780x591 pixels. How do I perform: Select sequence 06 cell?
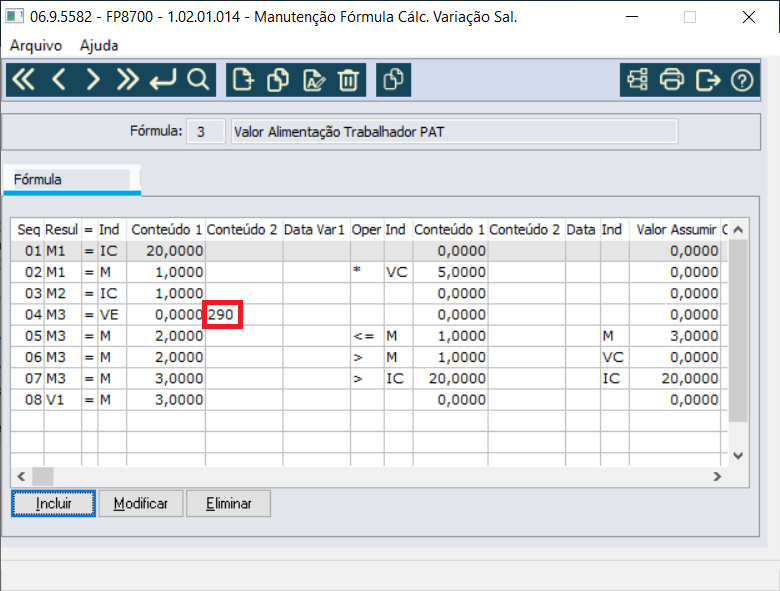click(x=28, y=357)
